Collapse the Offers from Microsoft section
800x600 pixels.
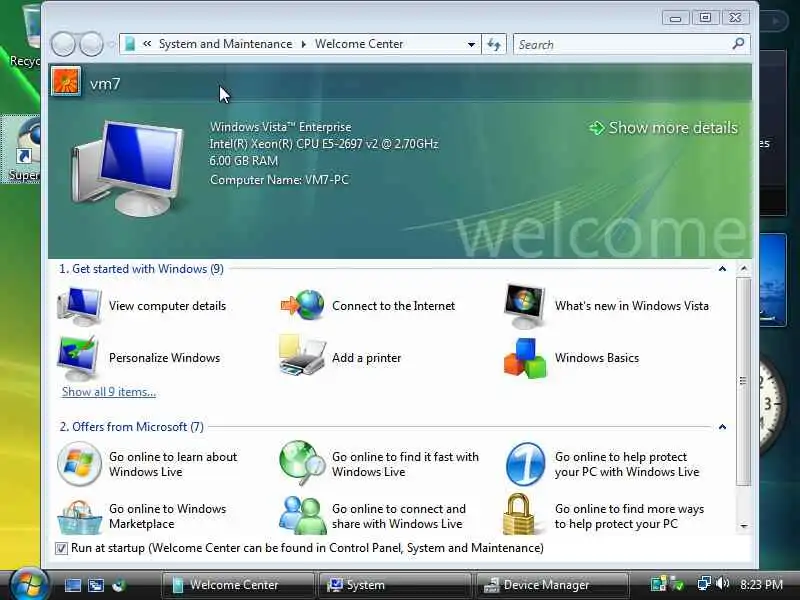tap(722, 427)
